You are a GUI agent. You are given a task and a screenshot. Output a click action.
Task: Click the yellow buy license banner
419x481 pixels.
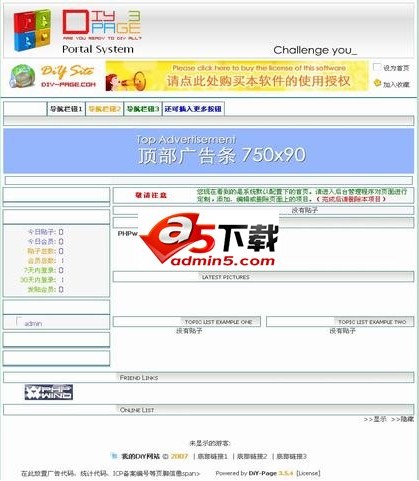tap(237, 76)
